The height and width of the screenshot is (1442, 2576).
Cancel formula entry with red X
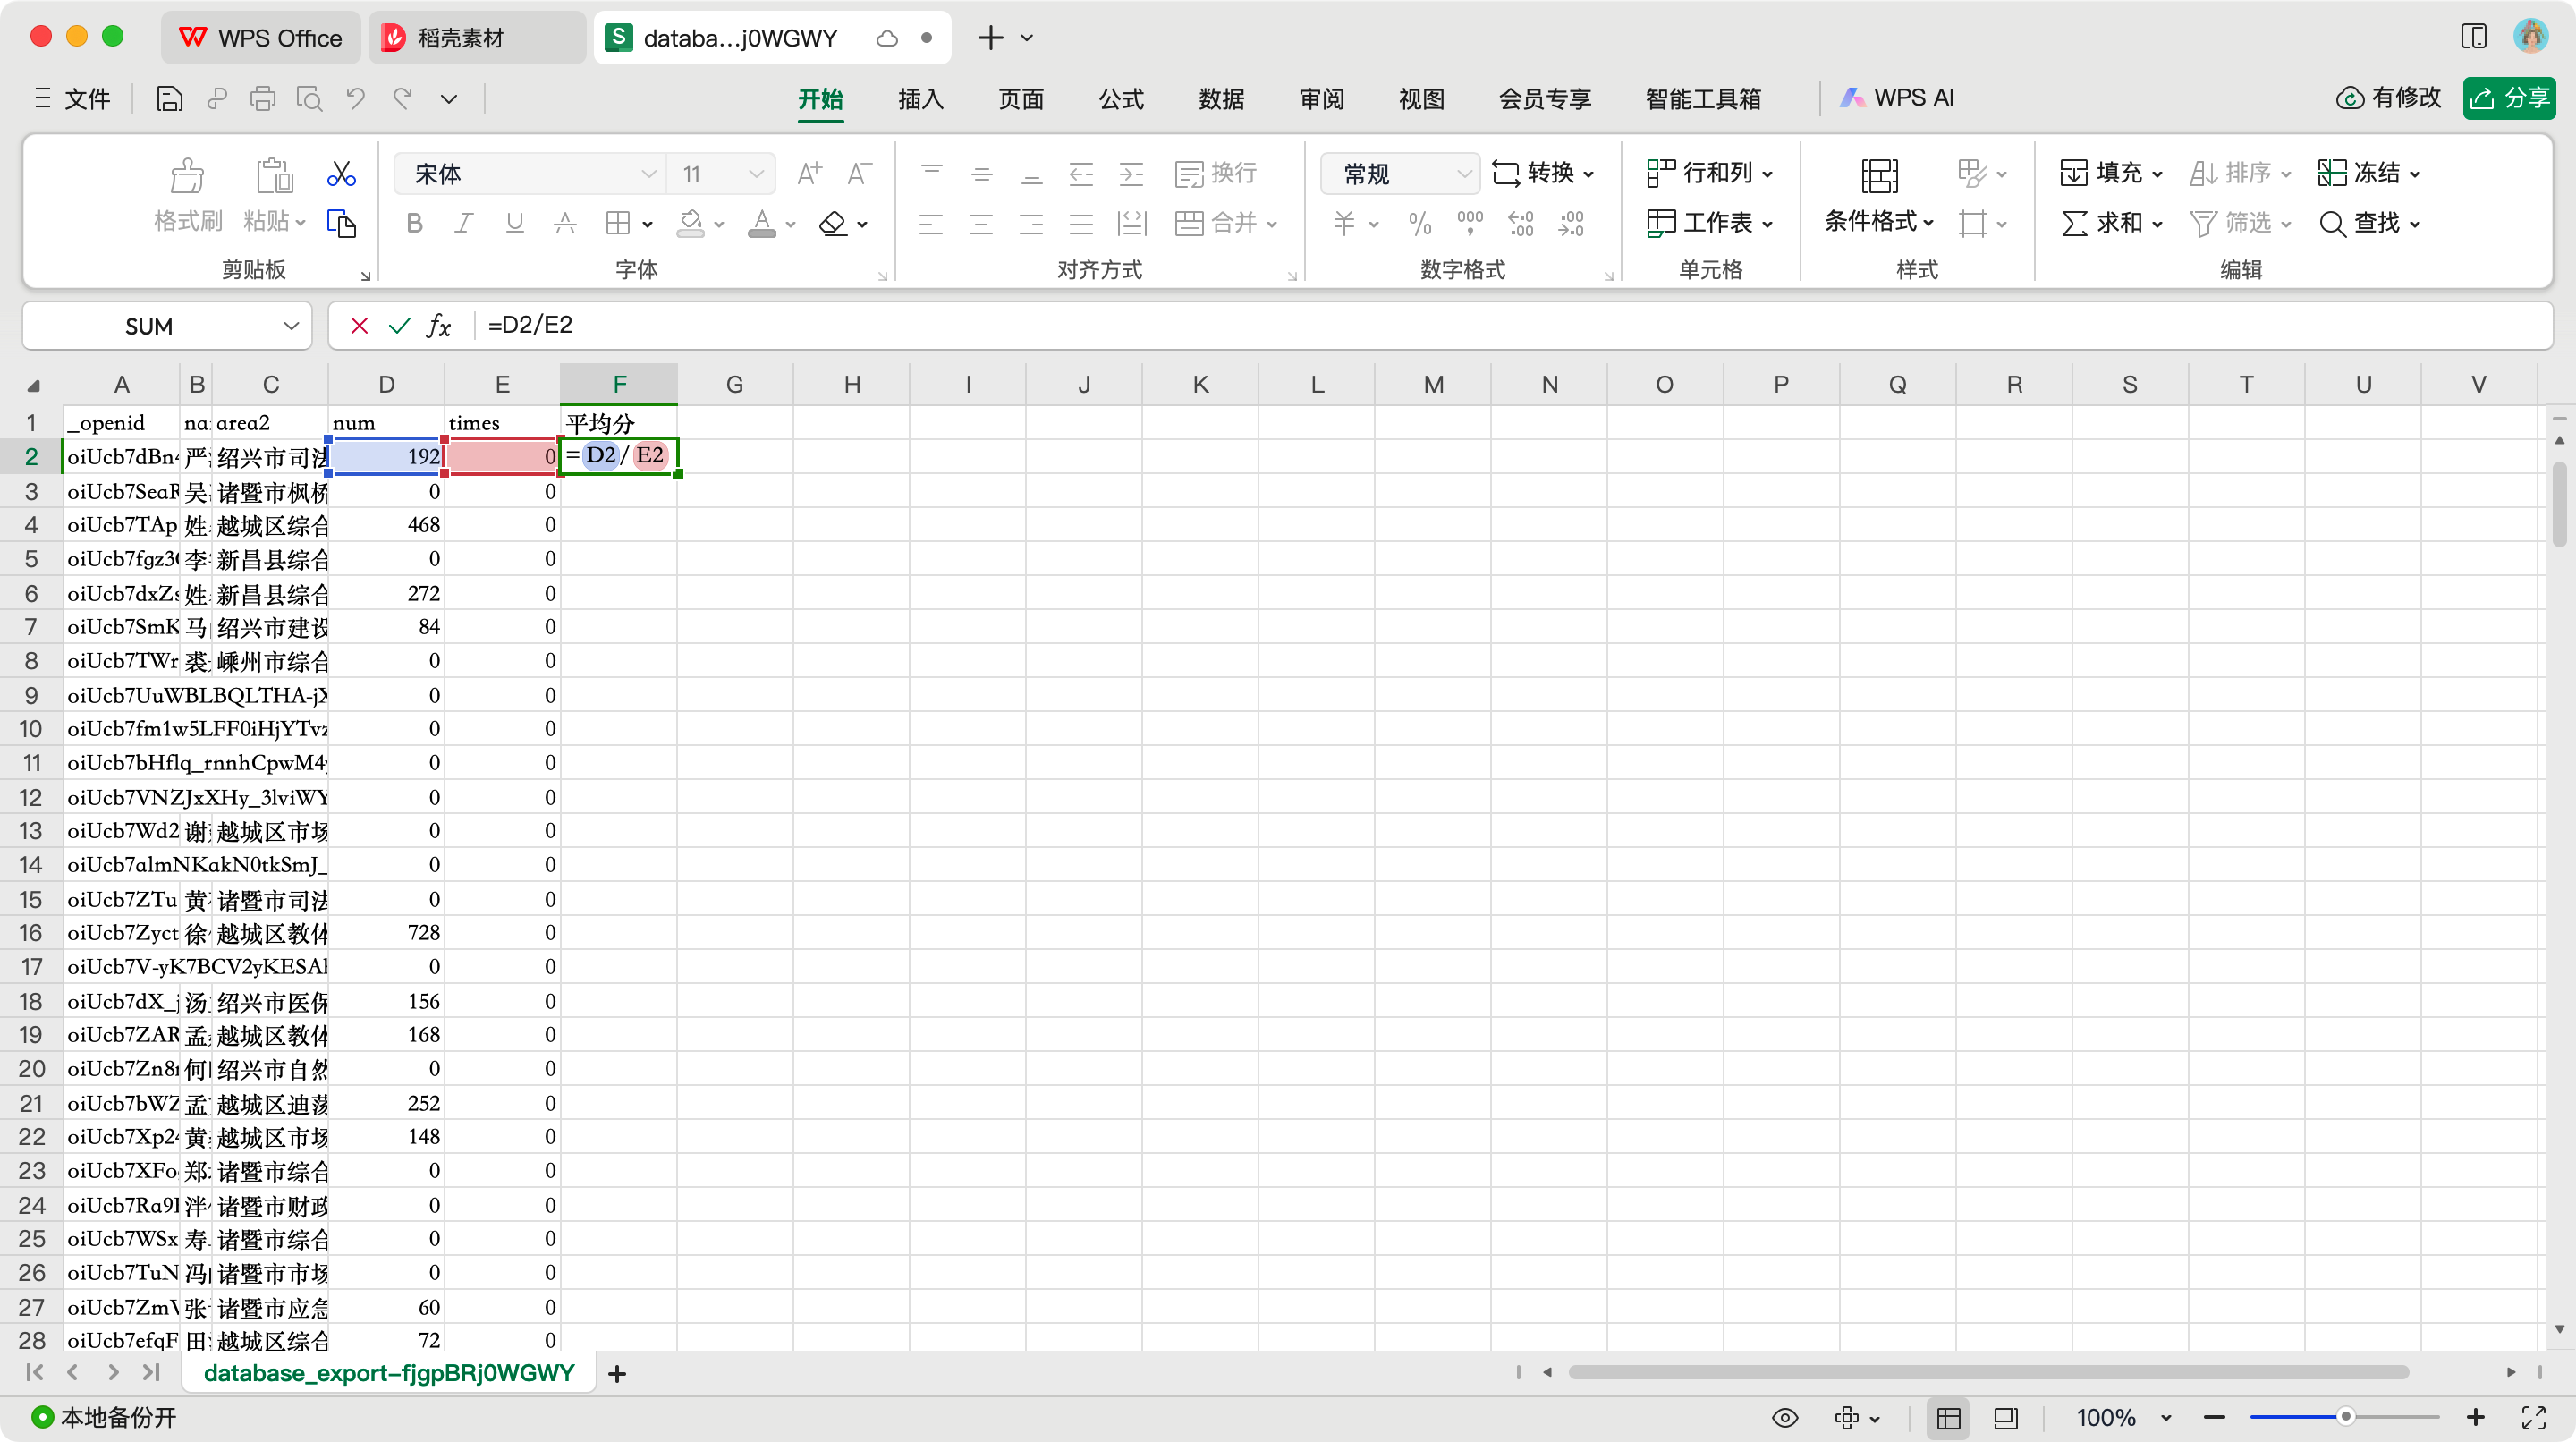(x=359, y=326)
